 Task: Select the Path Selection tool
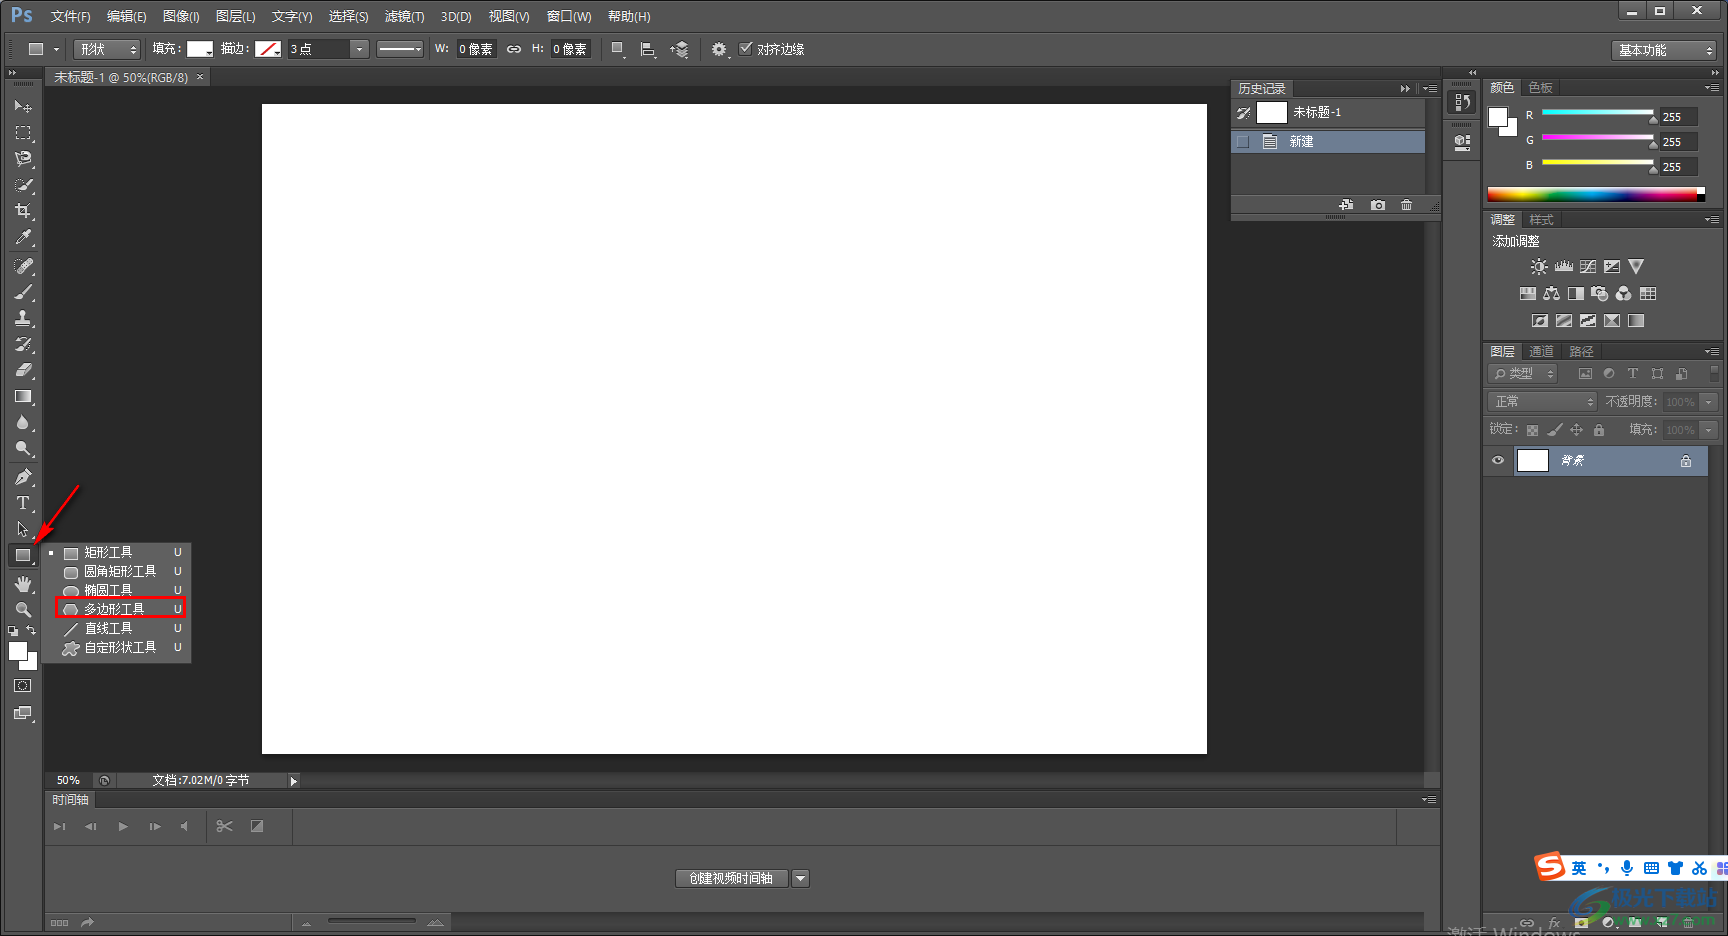(22, 529)
